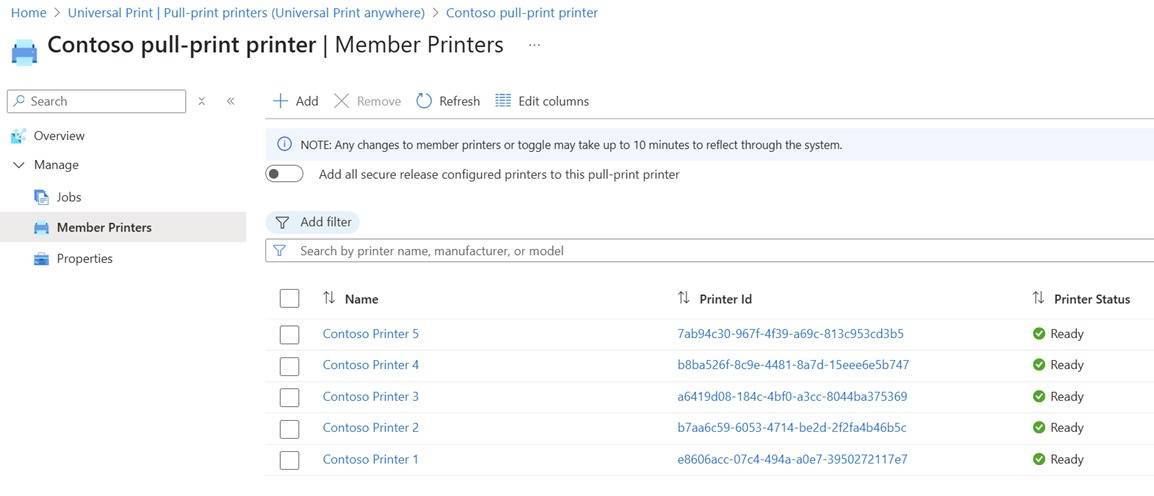Sort by Printer Status column arrows
The height and width of the screenshot is (496, 1154).
[1038, 298]
